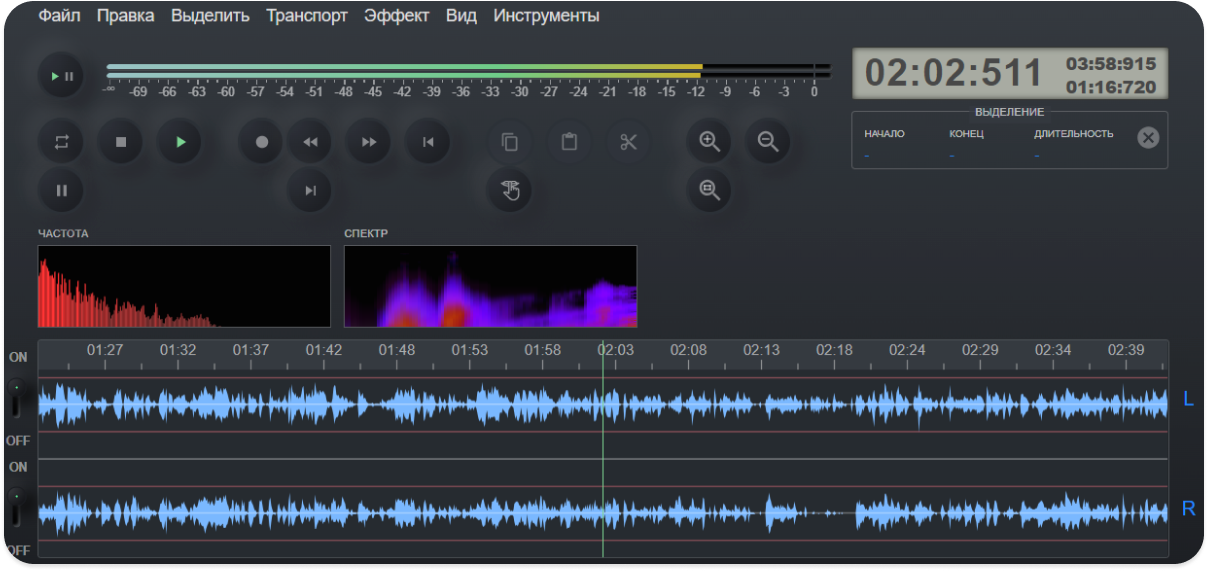This screenshot has width=1208, height=571.
Task: Zoom out of the waveform
Action: [x=768, y=142]
